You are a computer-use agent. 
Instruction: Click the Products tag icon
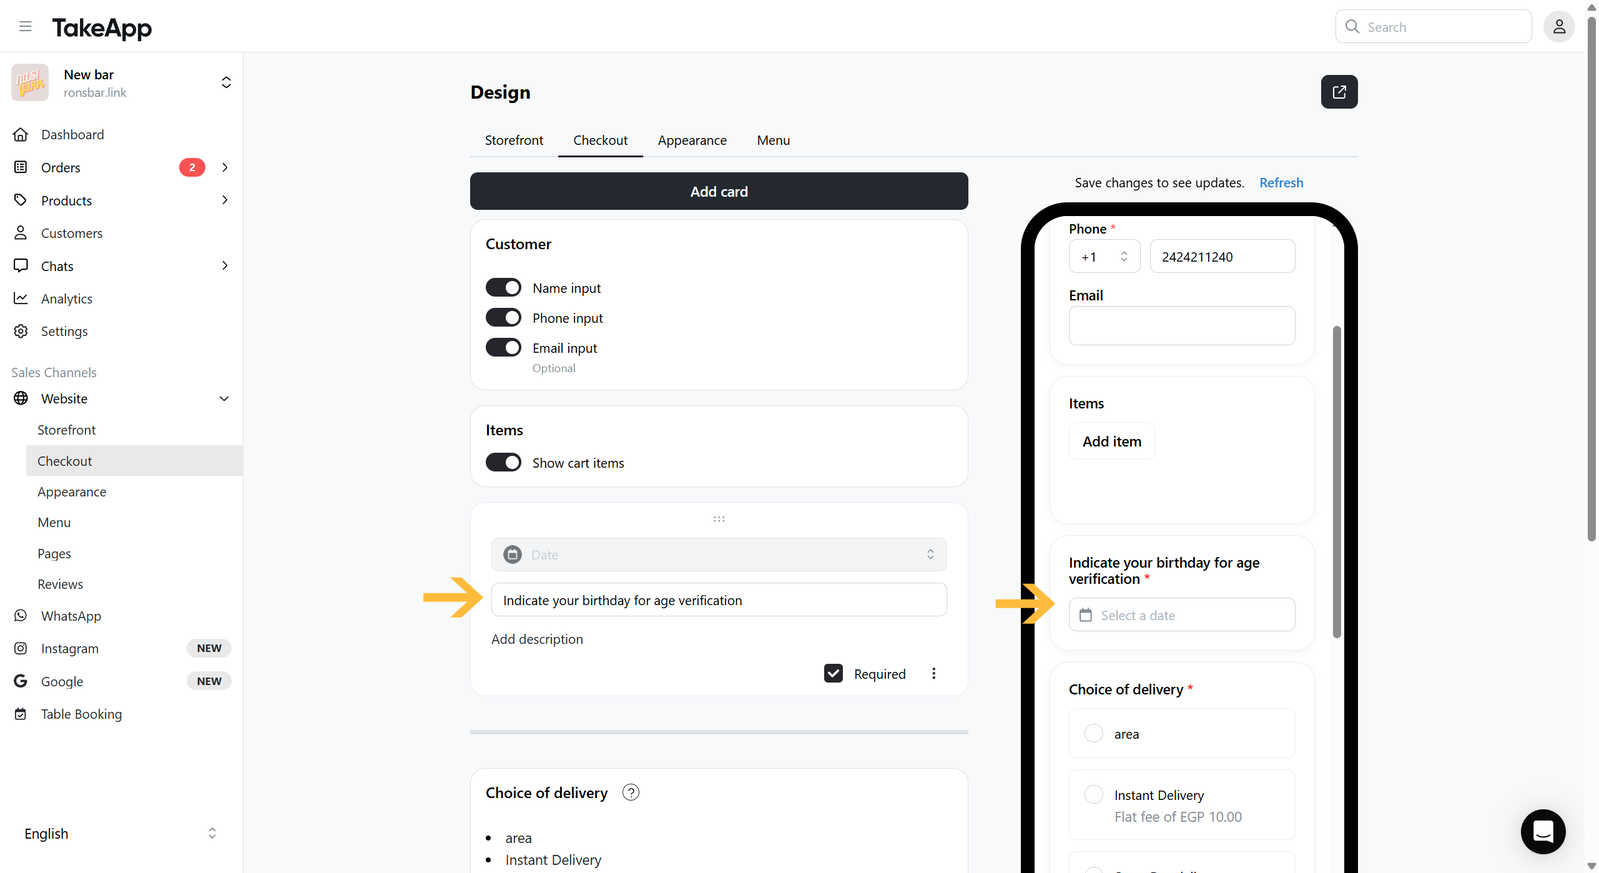[21, 200]
